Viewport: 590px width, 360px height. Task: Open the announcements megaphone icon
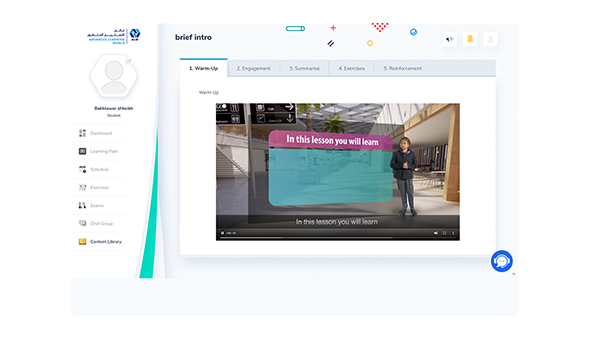click(450, 39)
